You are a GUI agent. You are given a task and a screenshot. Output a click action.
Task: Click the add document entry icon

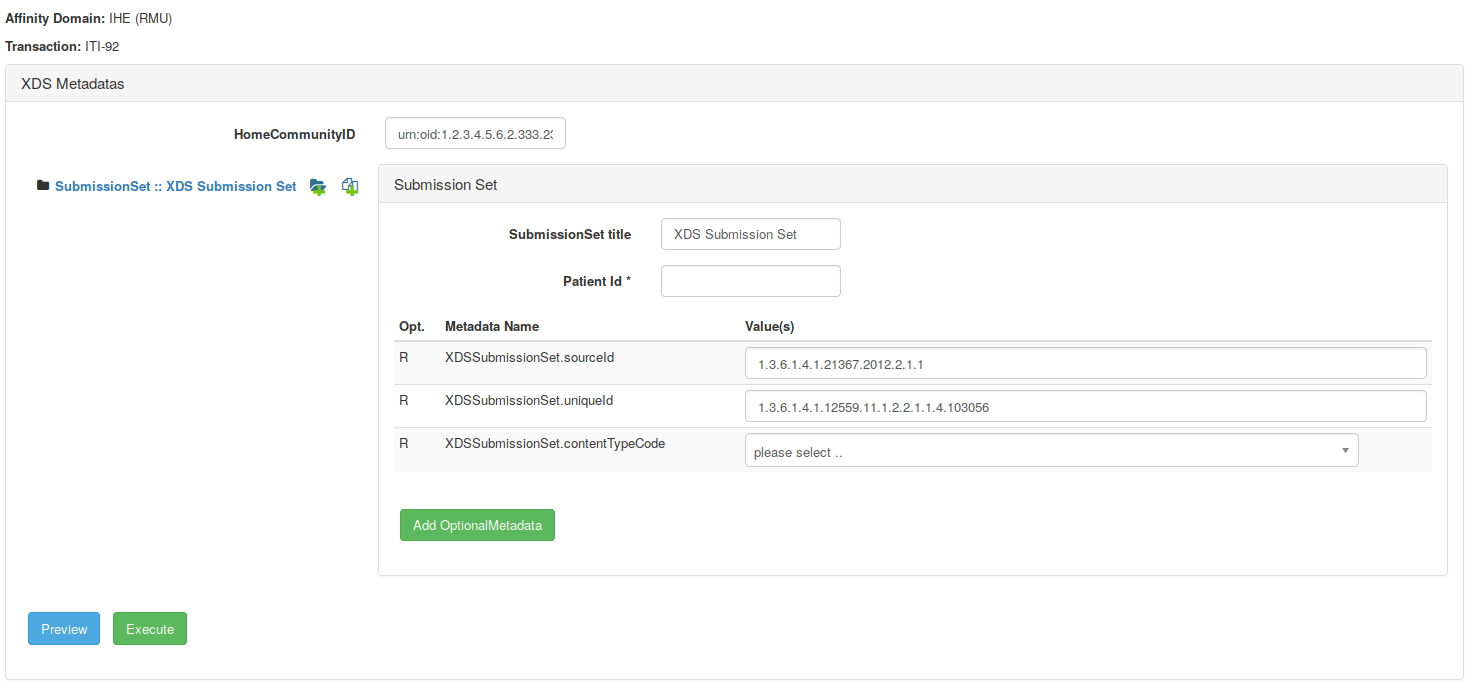(350, 187)
